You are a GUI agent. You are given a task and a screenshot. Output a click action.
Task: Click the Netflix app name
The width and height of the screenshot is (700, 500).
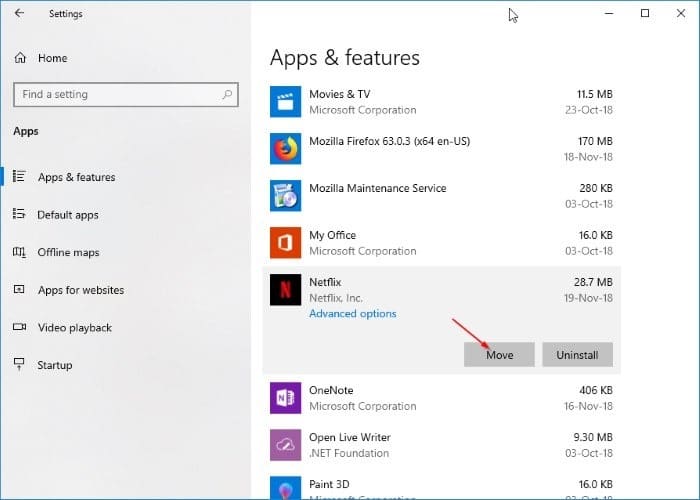[325, 282]
